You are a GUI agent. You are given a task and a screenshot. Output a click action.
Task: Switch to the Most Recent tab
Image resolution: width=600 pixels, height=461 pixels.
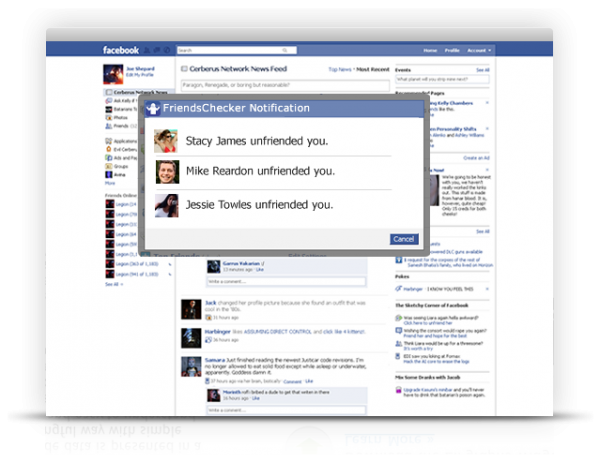point(373,69)
